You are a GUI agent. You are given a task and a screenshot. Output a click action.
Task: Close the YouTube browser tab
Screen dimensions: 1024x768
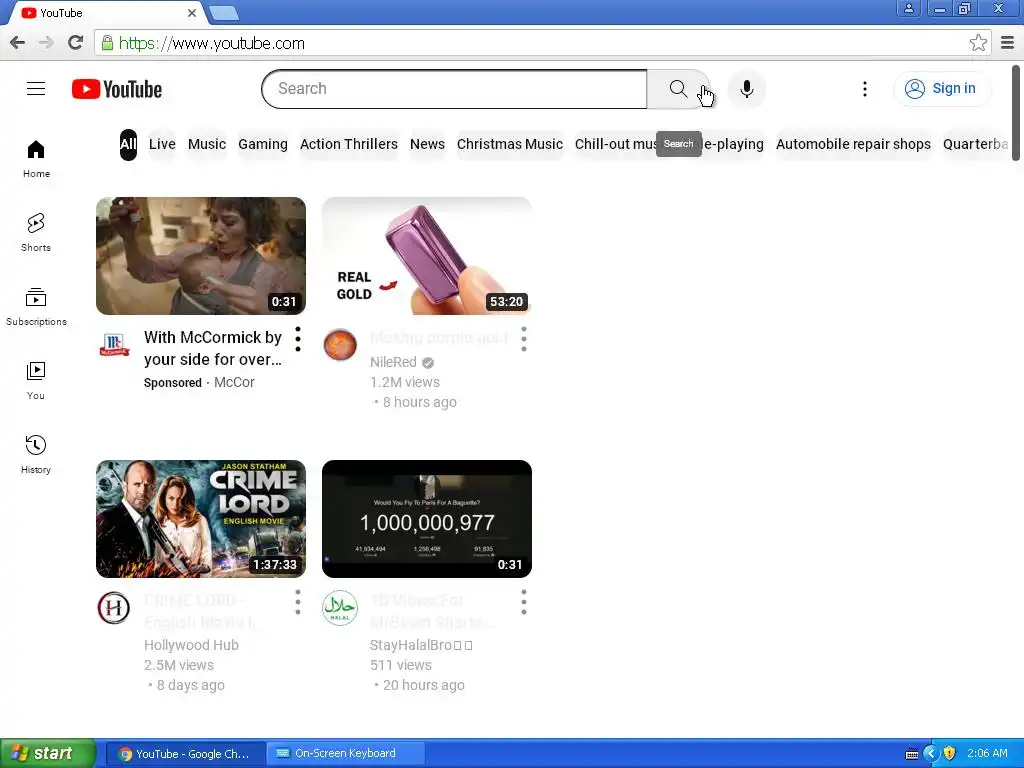pyautogui.click(x=192, y=12)
